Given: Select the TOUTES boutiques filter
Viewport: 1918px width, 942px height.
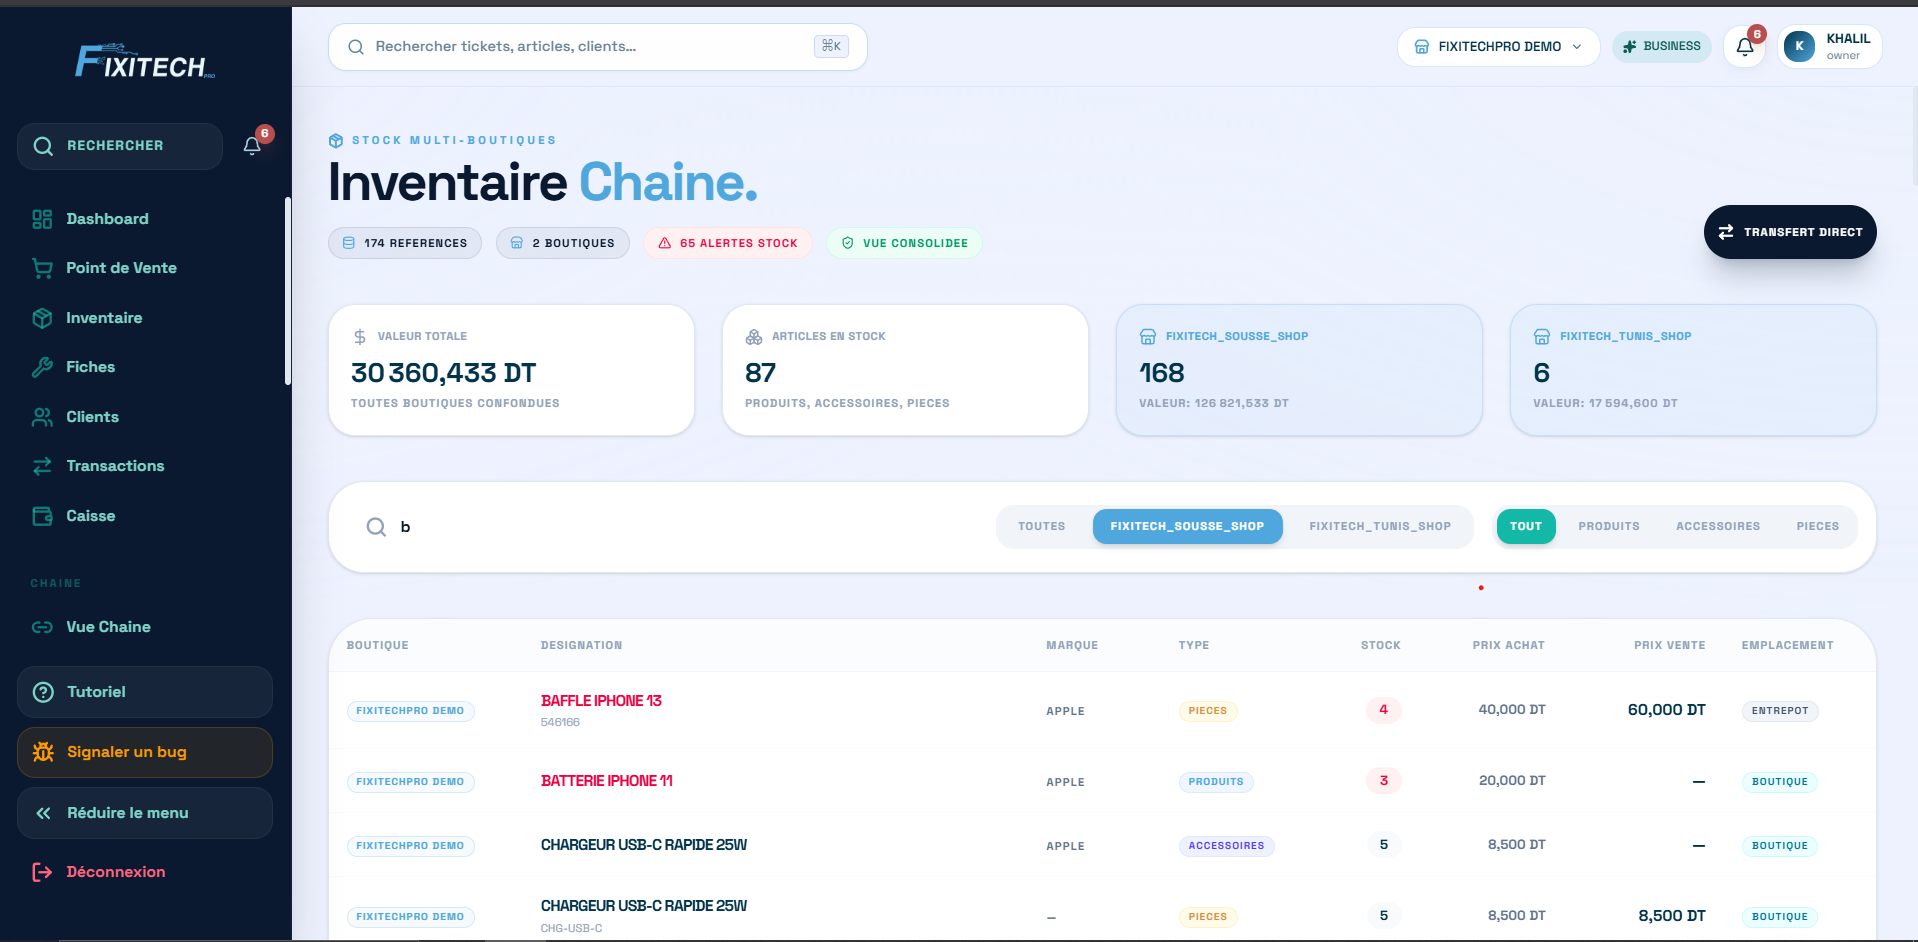Looking at the screenshot, I should click(x=1041, y=527).
